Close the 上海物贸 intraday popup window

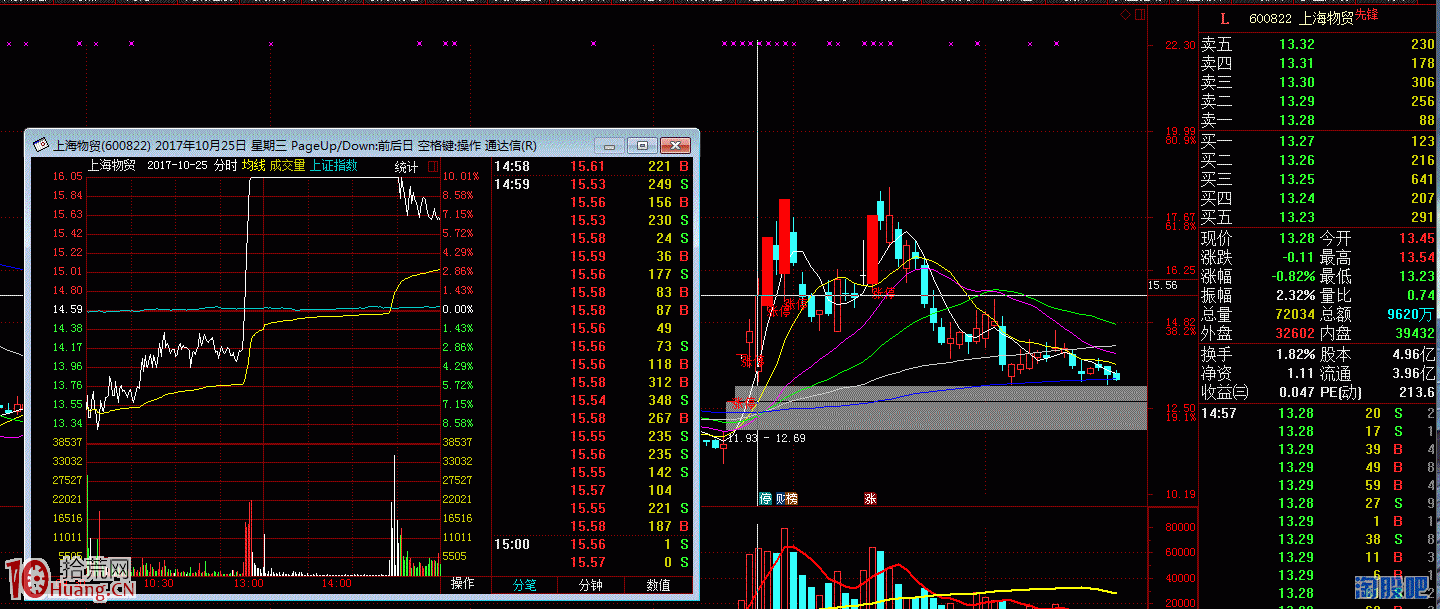click(x=676, y=145)
